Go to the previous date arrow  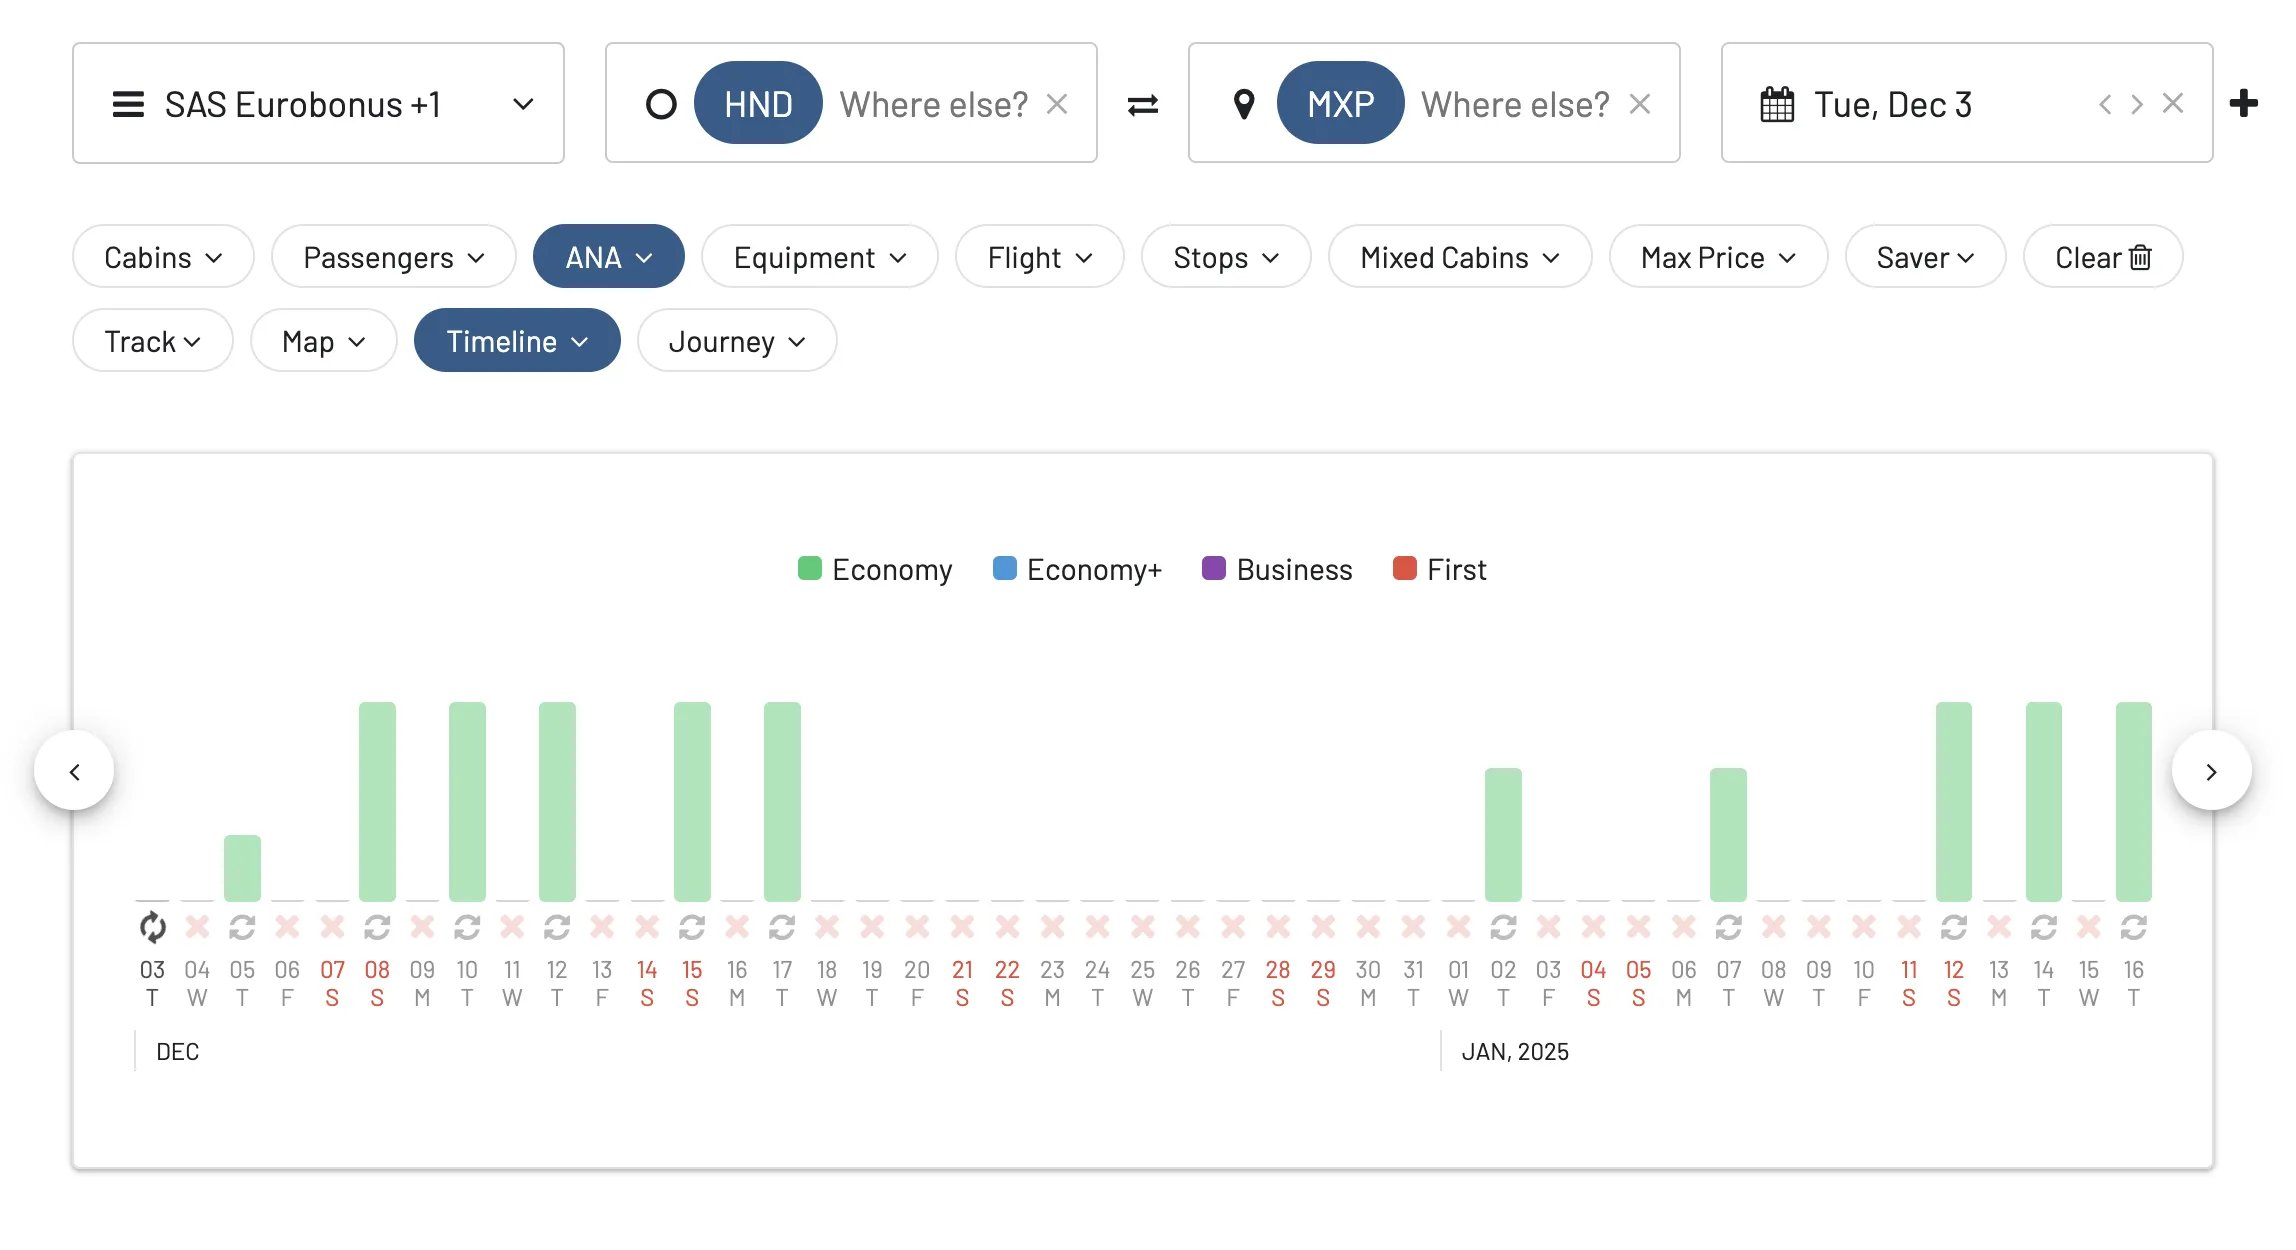click(2105, 104)
